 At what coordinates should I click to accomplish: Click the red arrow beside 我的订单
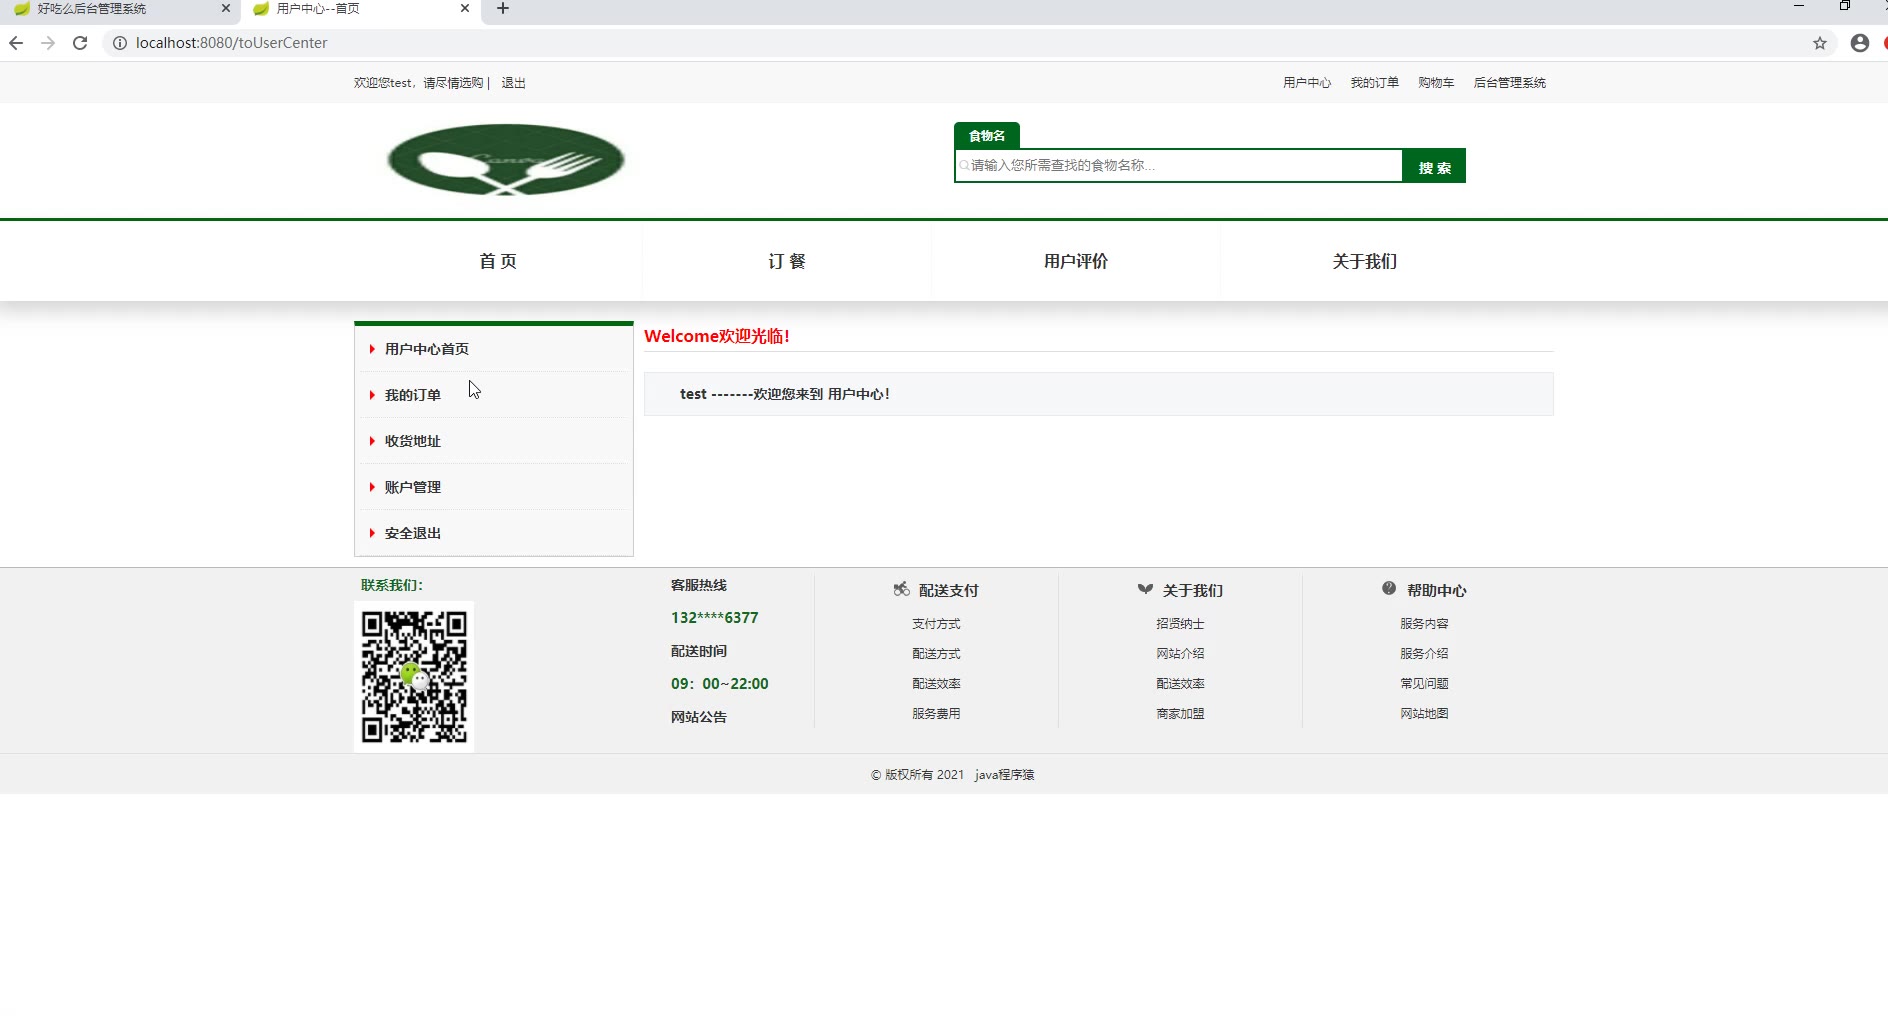372,395
